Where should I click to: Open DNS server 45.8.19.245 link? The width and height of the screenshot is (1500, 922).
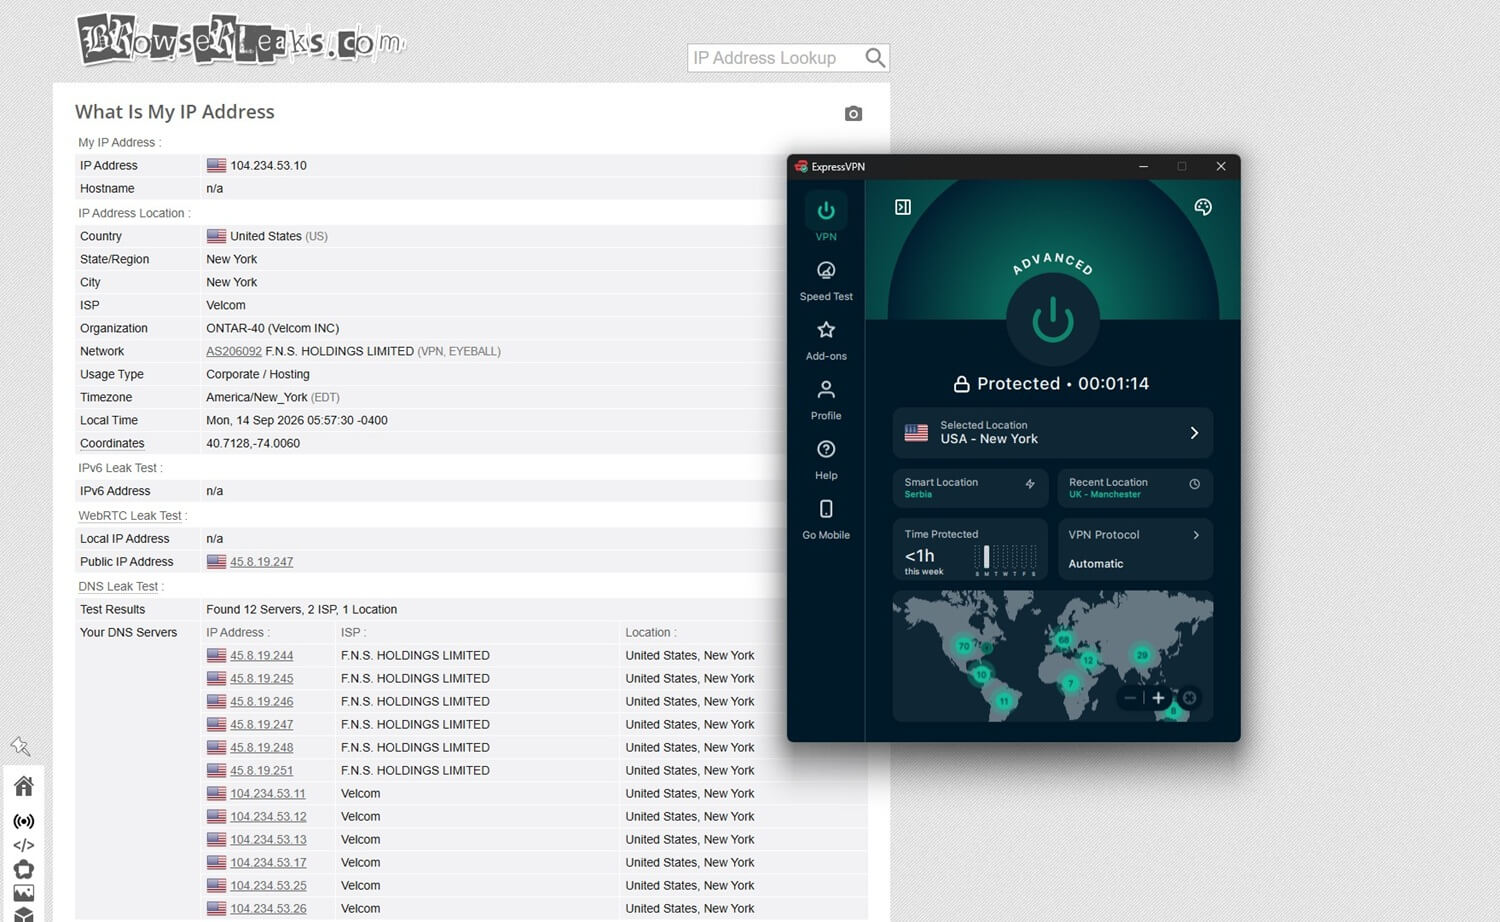tap(261, 679)
